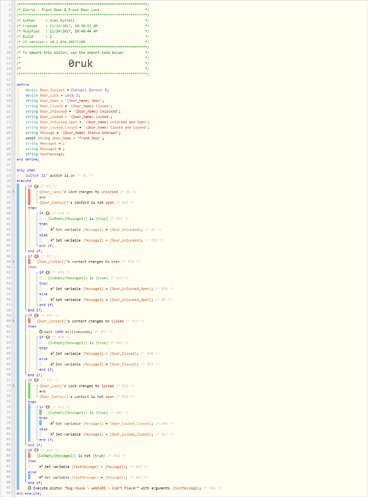The width and height of the screenshot is (370, 500).
Task: Click the icon before 'Execute piston' statement
Action: click(30, 489)
